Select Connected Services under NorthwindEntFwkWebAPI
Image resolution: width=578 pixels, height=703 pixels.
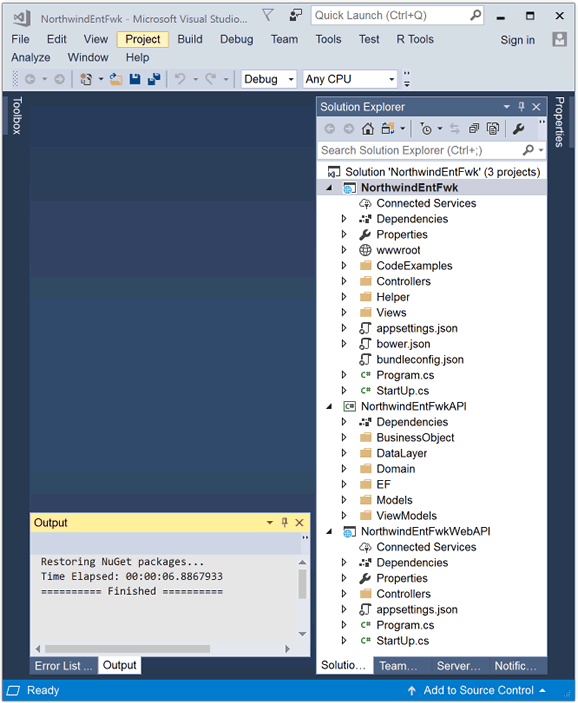coord(426,547)
